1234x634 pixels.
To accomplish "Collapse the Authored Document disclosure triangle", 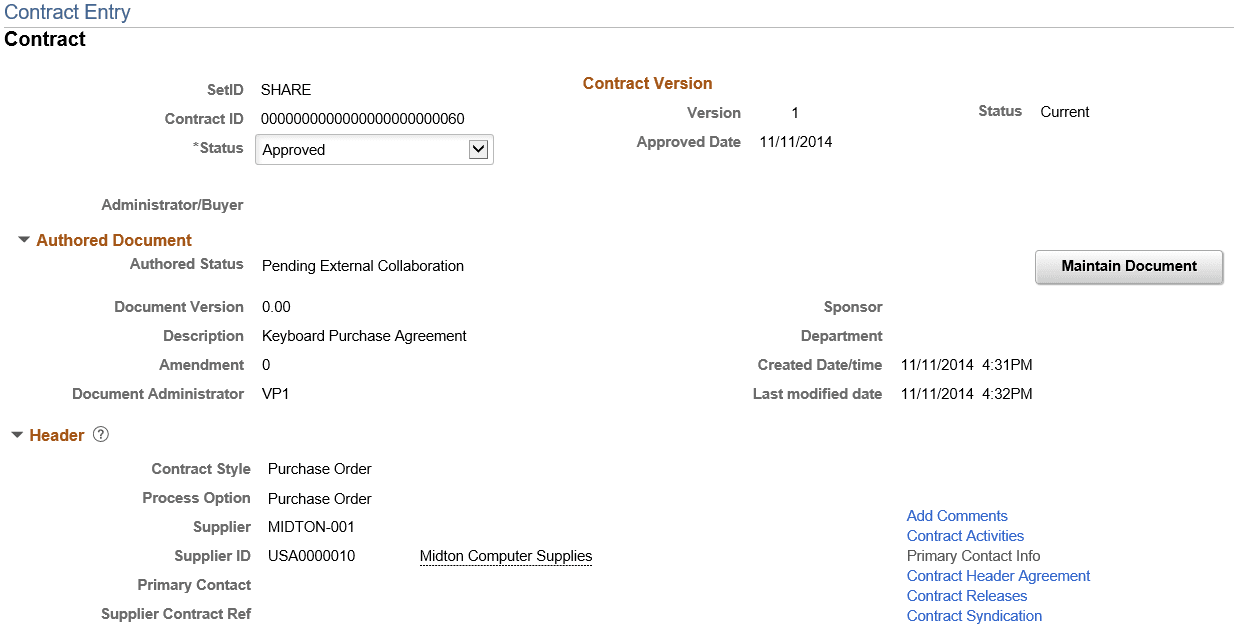I will click(x=22, y=240).
